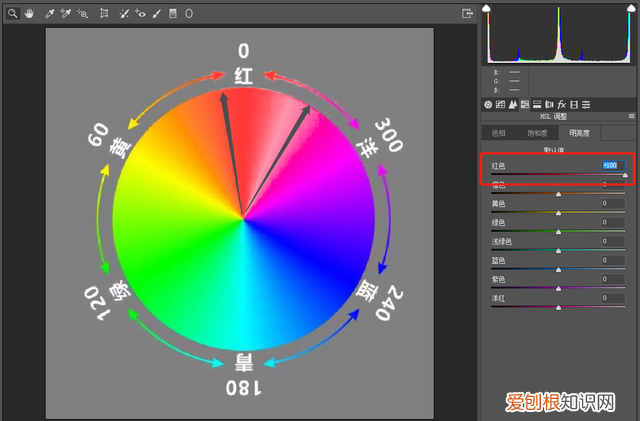
Task: Select the Transform tool
Action: 104,14
